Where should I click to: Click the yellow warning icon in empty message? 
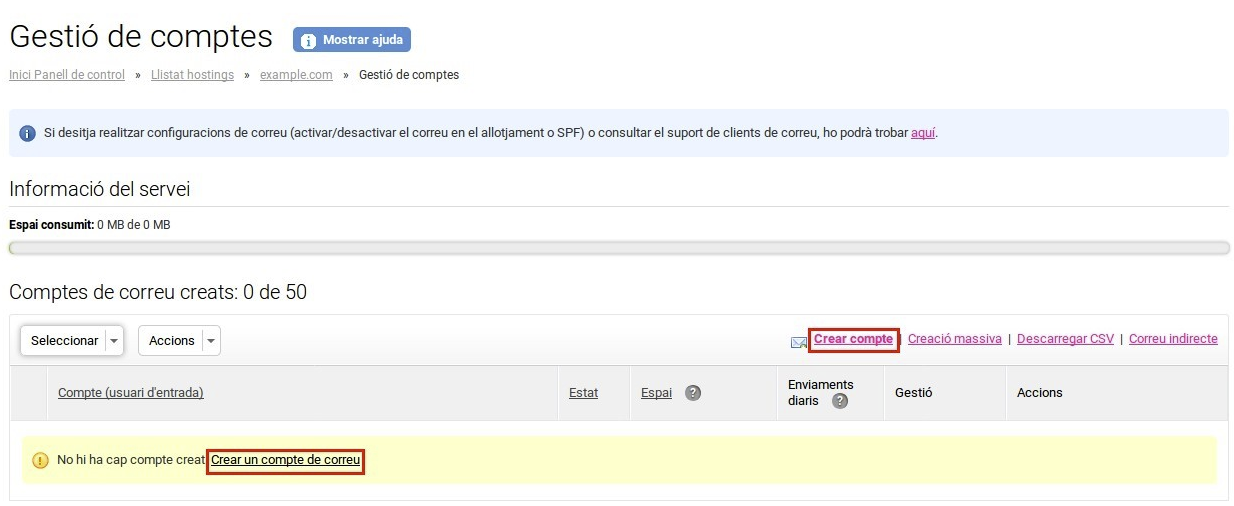pos(40,461)
